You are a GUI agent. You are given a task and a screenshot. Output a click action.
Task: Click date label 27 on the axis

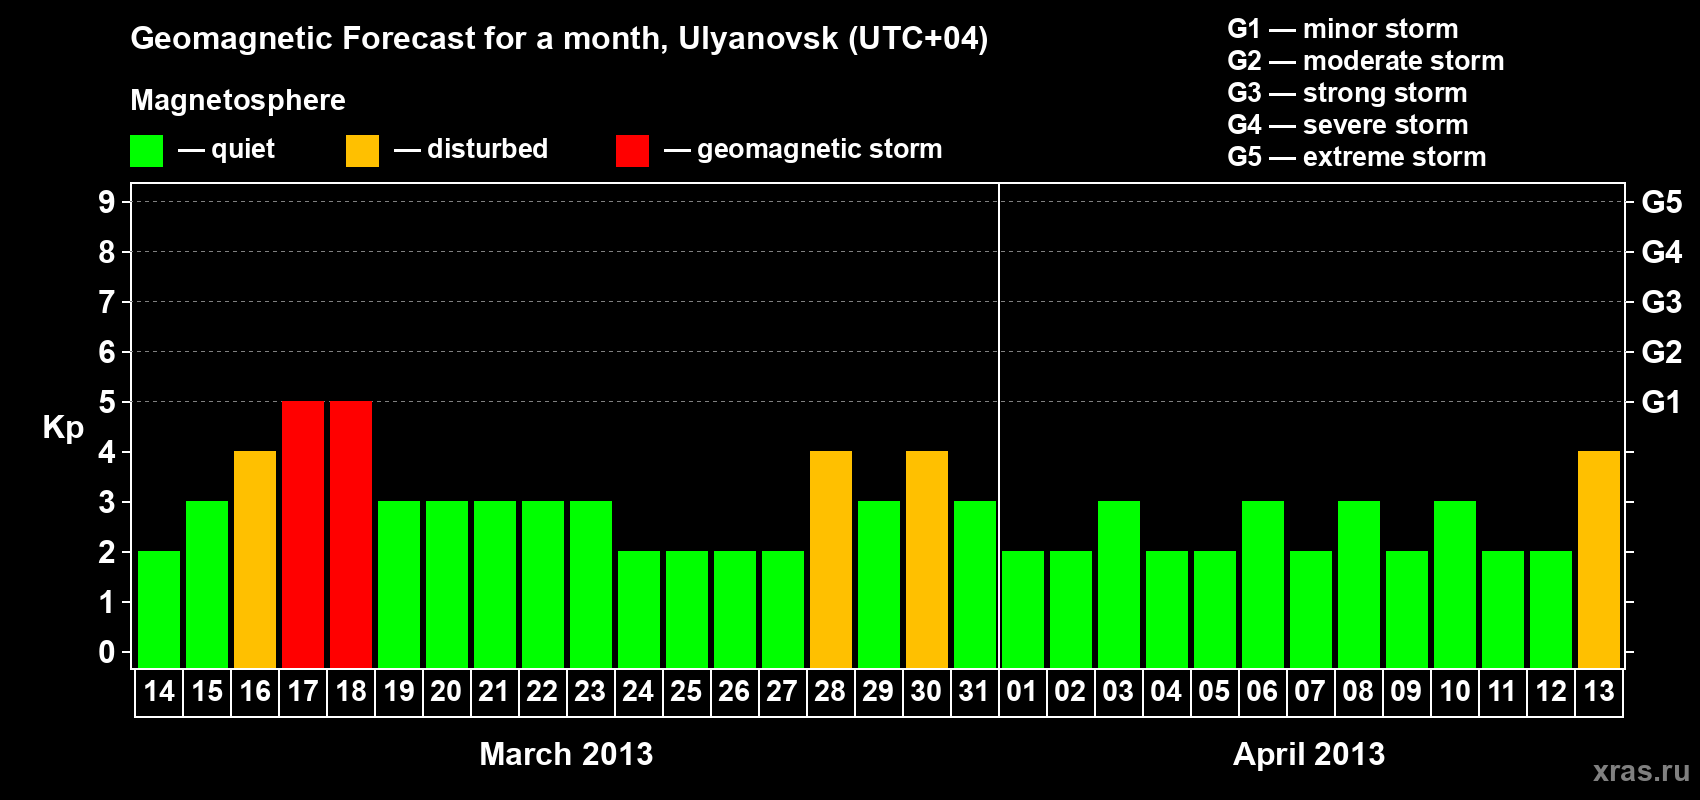click(782, 691)
